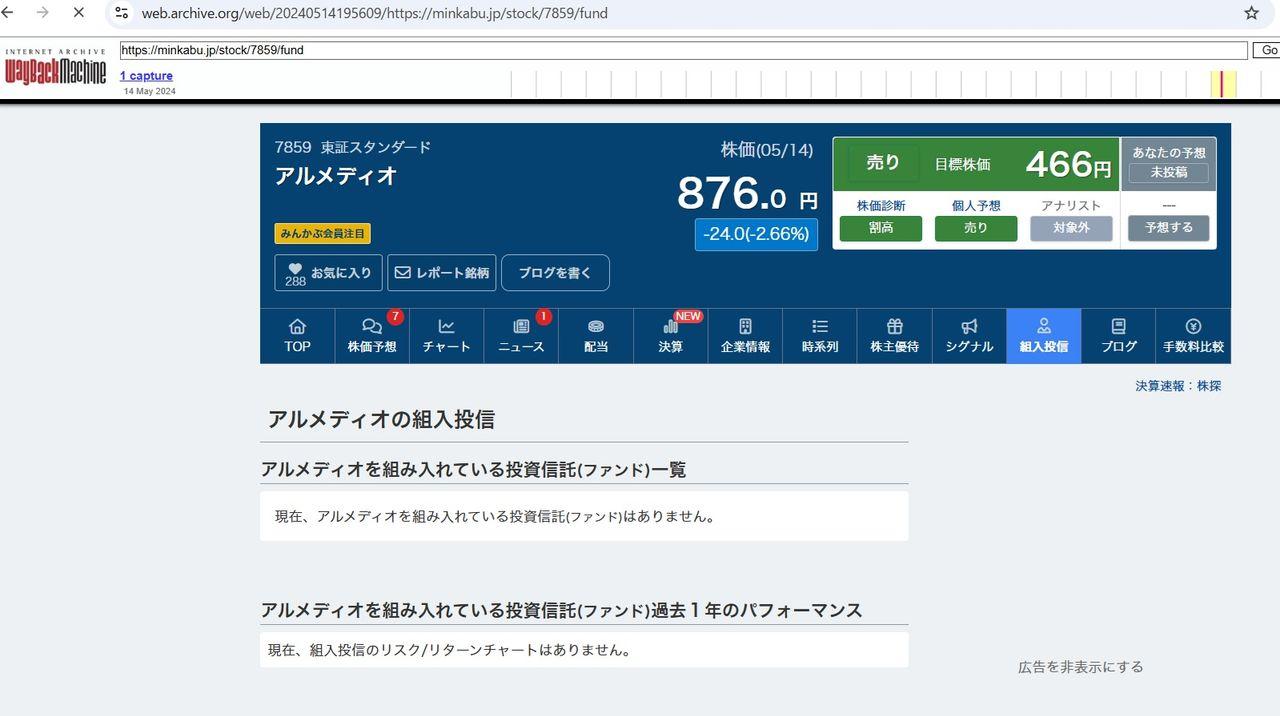Select the 決算 icon marked NEW
Screen dimensions: 1280x716
click(x=669, y=335)
